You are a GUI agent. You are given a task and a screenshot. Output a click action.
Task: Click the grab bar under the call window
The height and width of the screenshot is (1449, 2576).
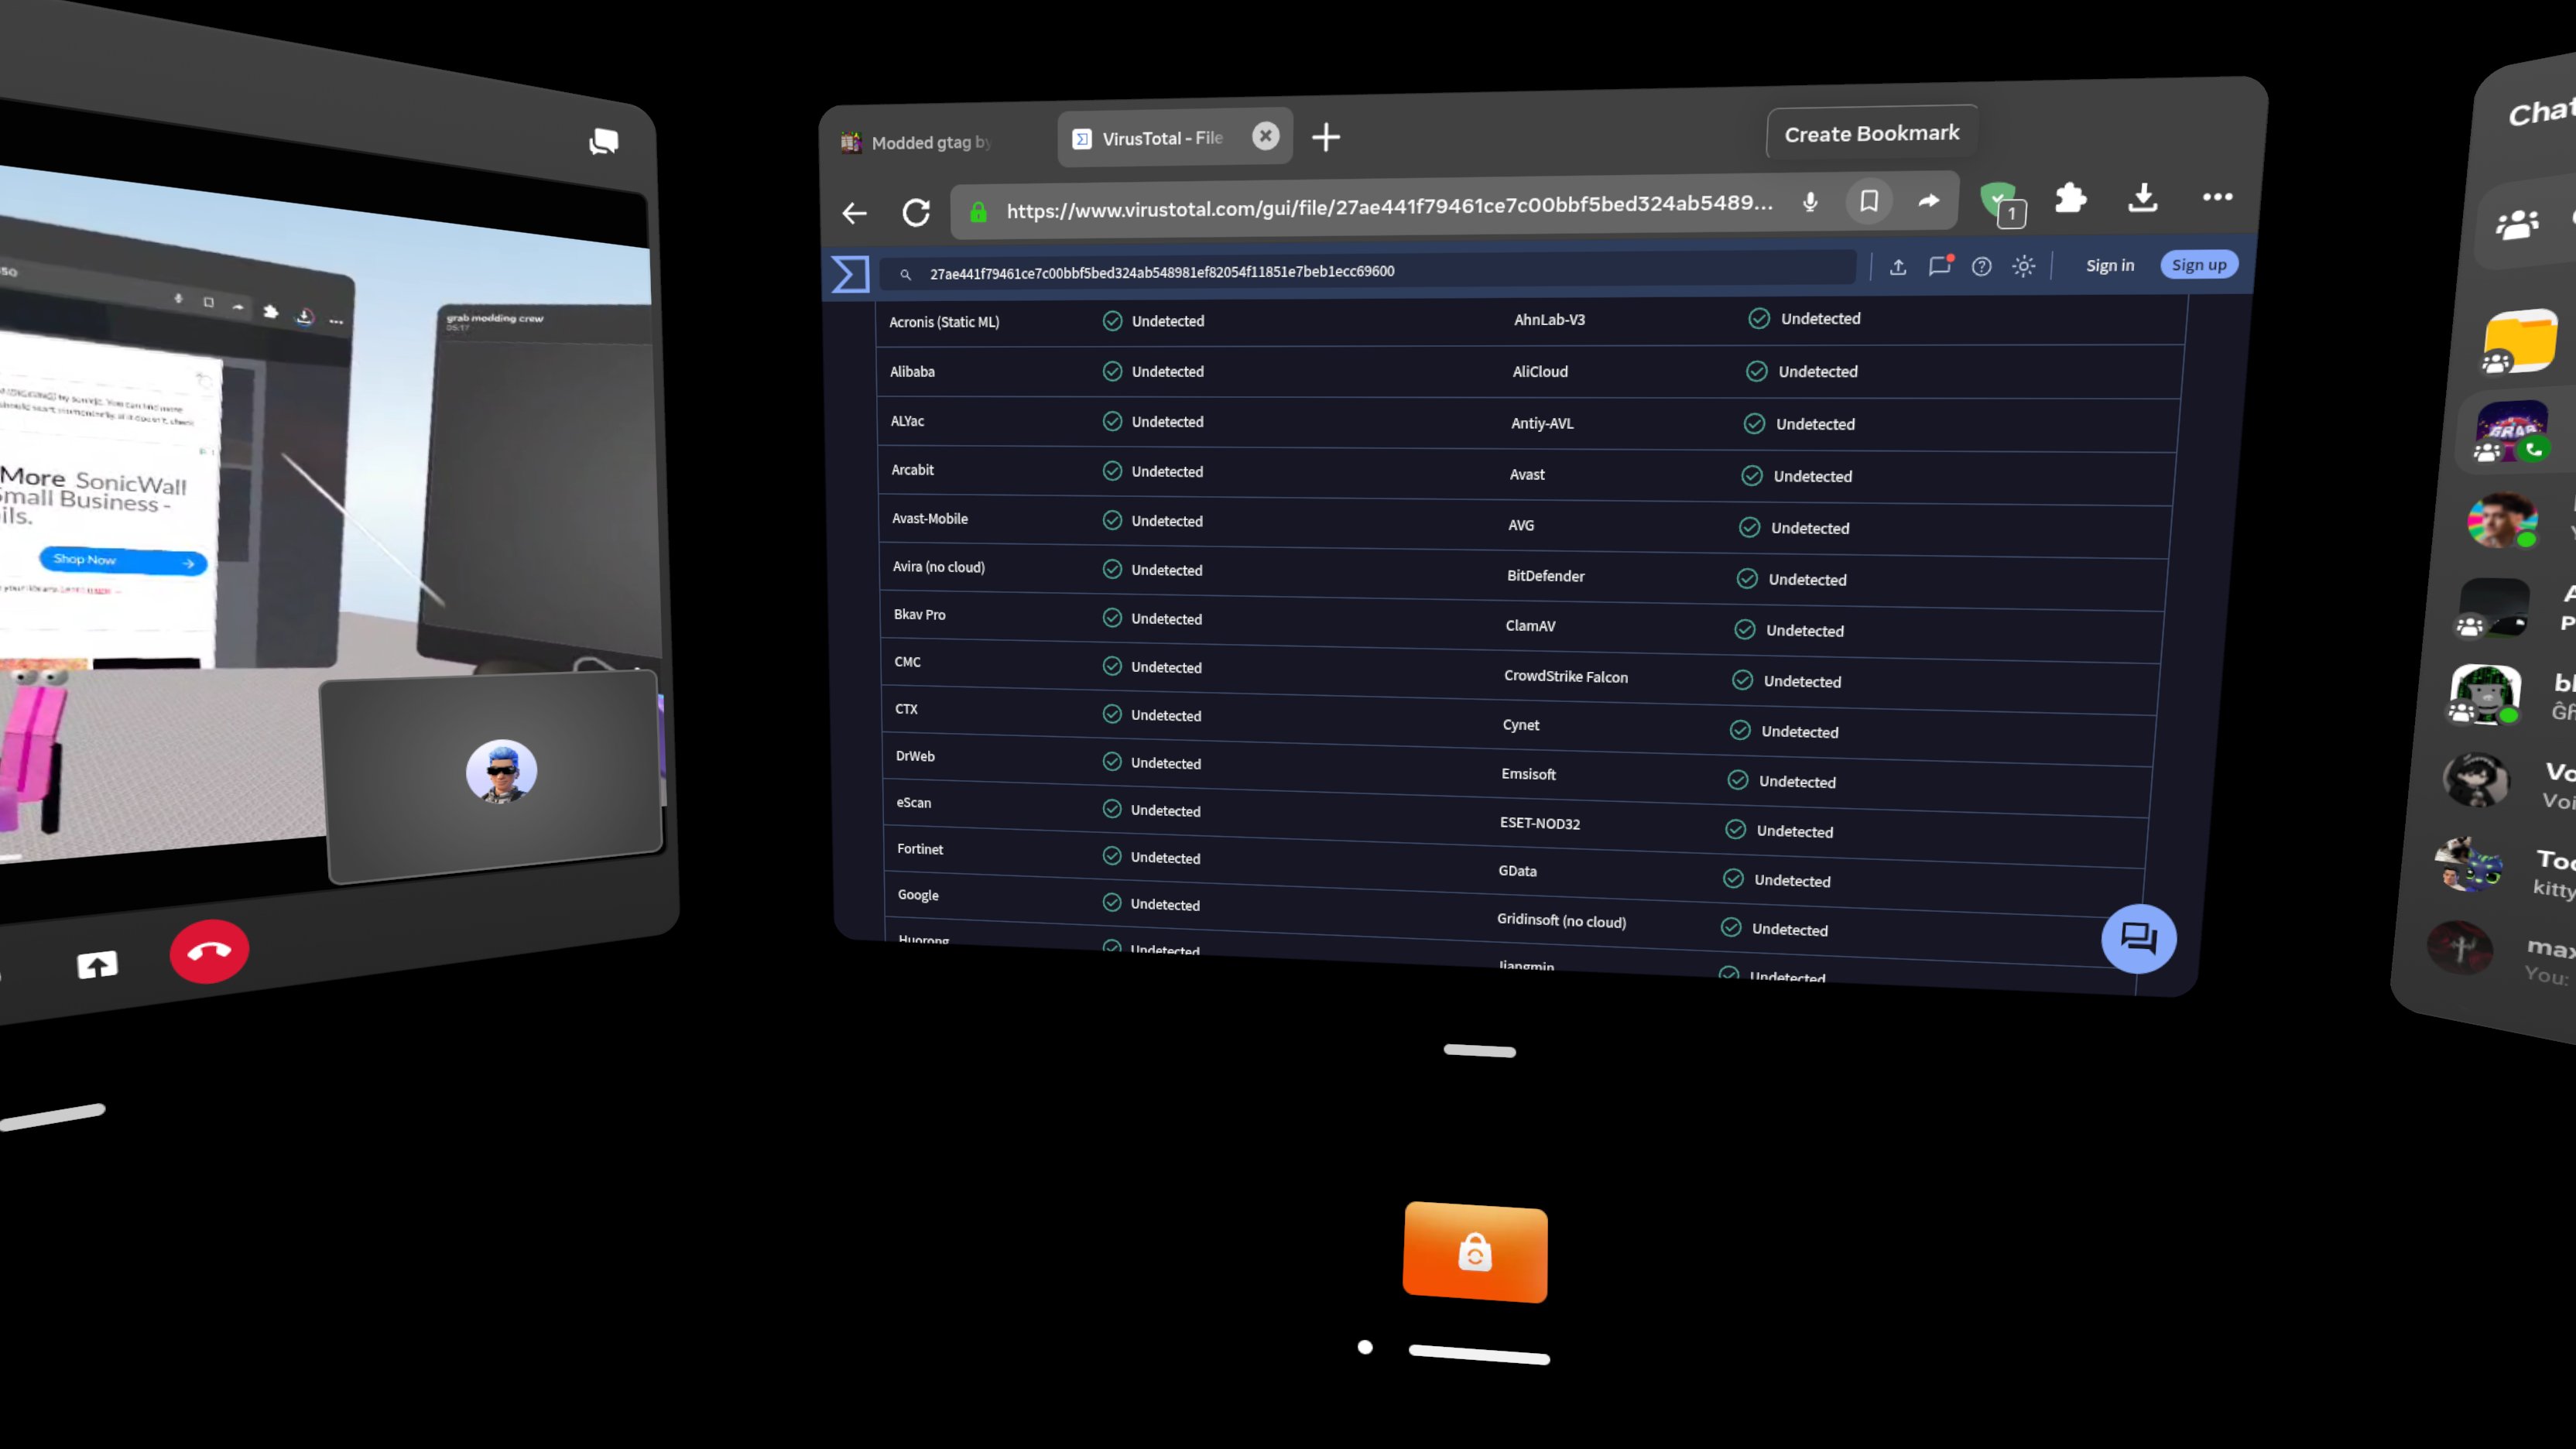coord(52,1118)
